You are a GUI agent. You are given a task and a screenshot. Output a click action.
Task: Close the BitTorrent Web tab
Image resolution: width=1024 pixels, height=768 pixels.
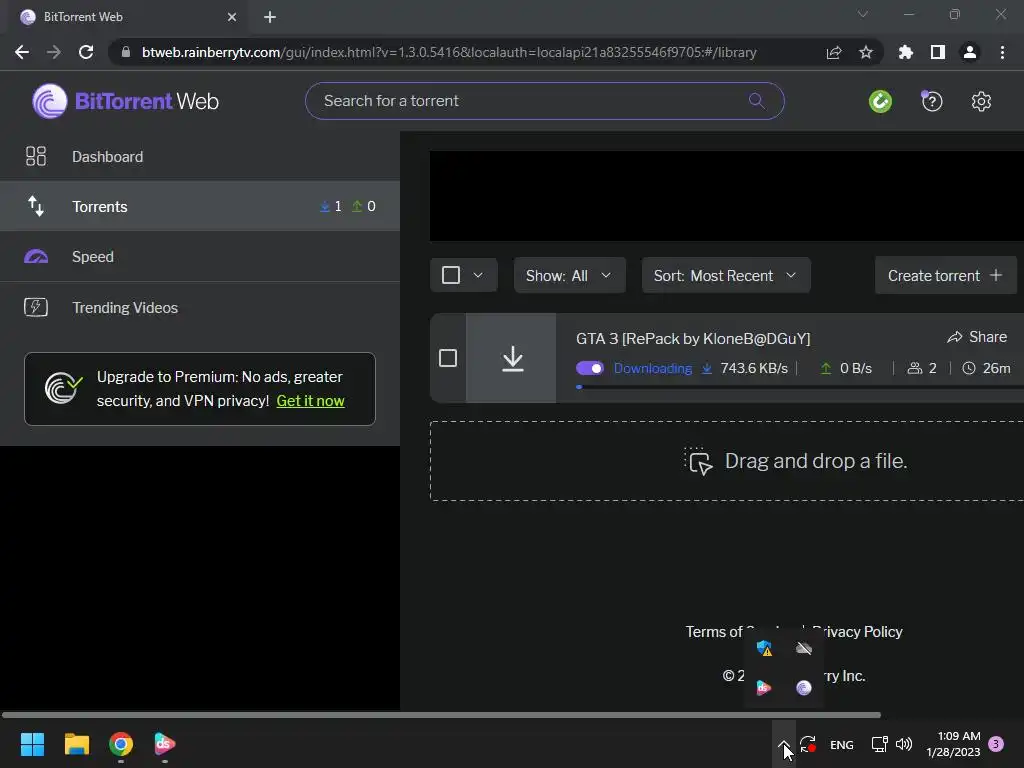pos(232,17)
